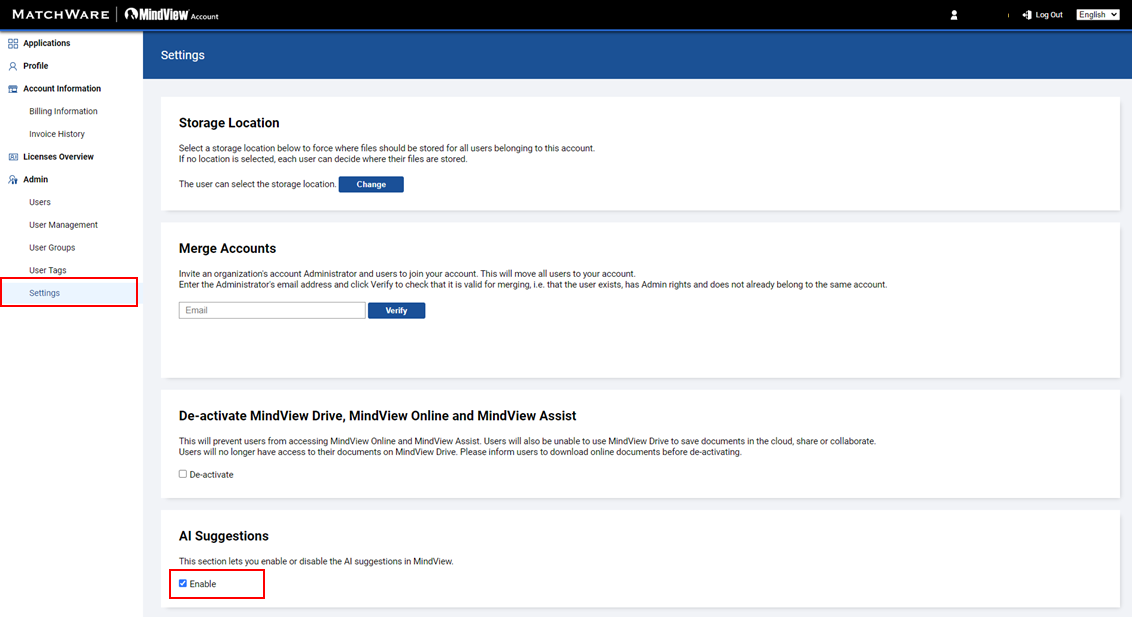The height and width of the screenshot is (617, 1132).
Task: Click inside the Email input field
Action: coord(271,310)
